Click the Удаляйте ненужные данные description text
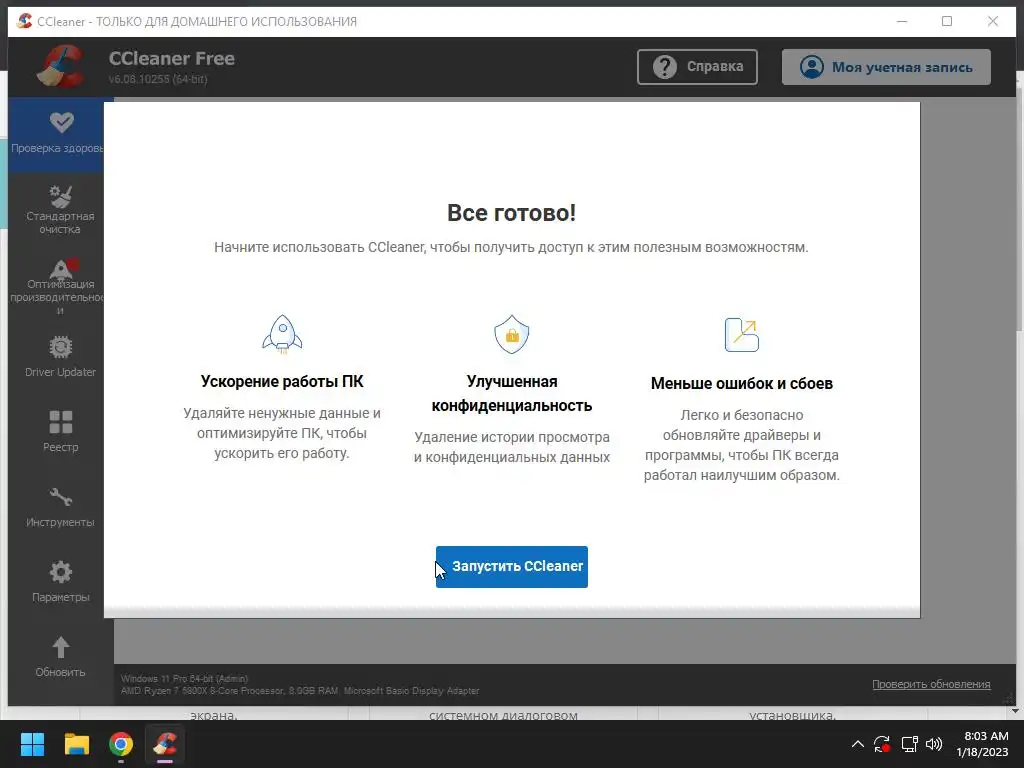This screenshot has width=1024, height=768. pyautogui.click(x=282, y=433)
